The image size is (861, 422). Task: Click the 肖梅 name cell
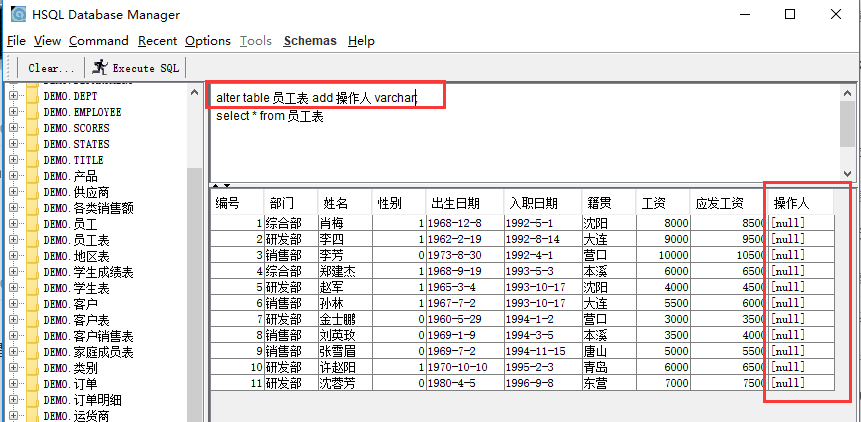344,223
